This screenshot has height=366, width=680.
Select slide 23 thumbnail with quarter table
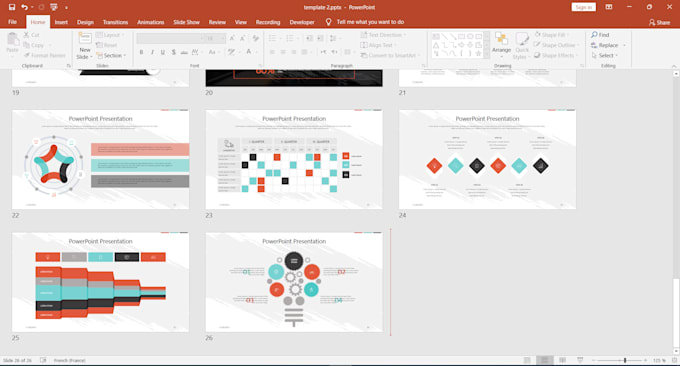pos(294,159)
